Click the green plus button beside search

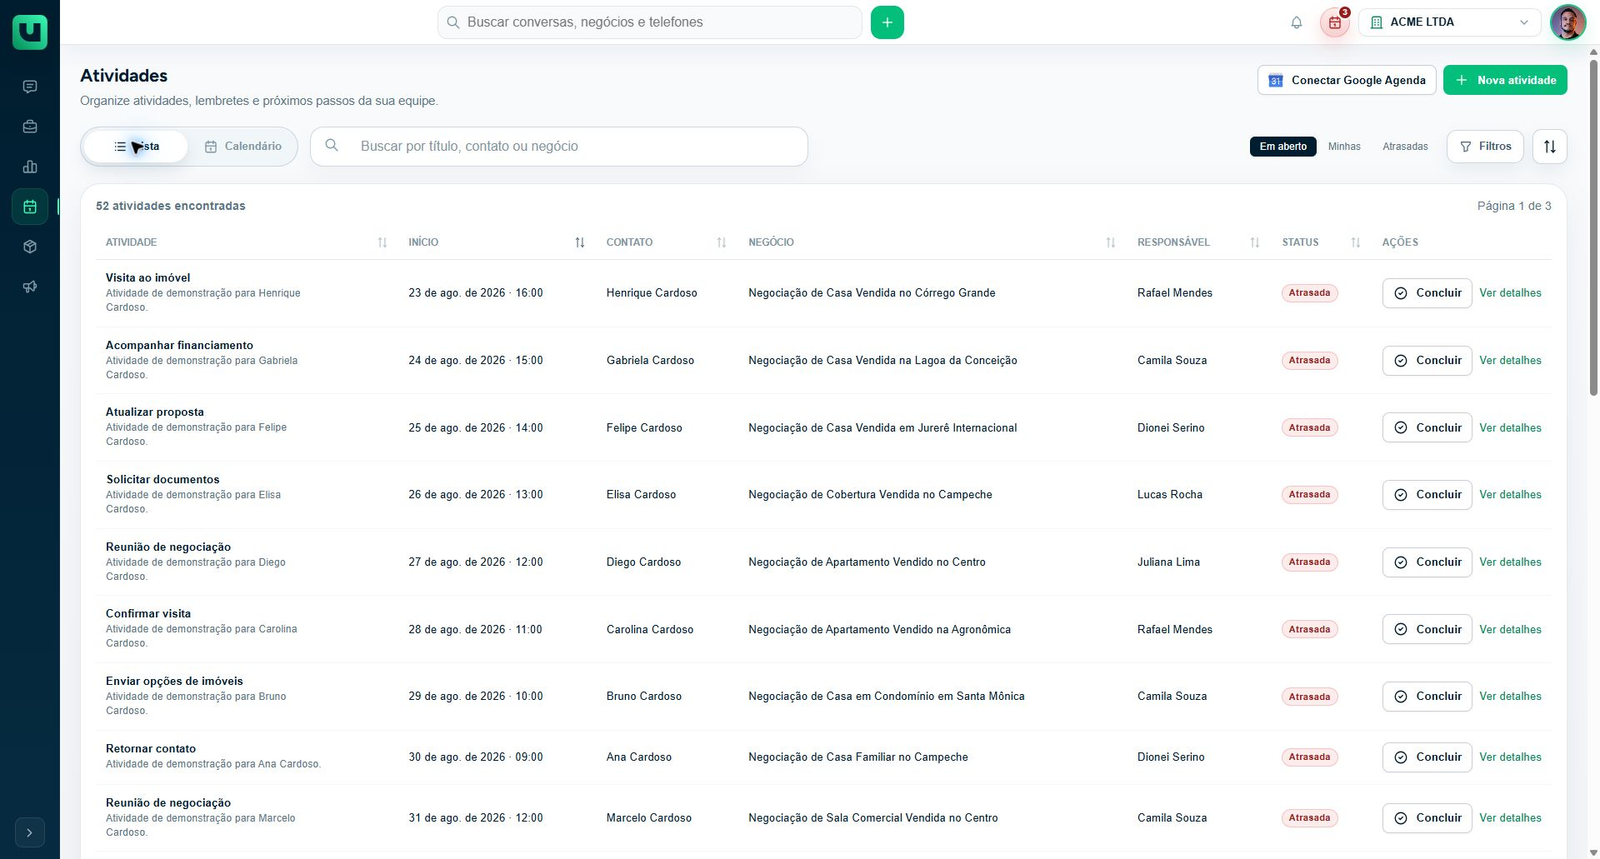coord(887,22)
